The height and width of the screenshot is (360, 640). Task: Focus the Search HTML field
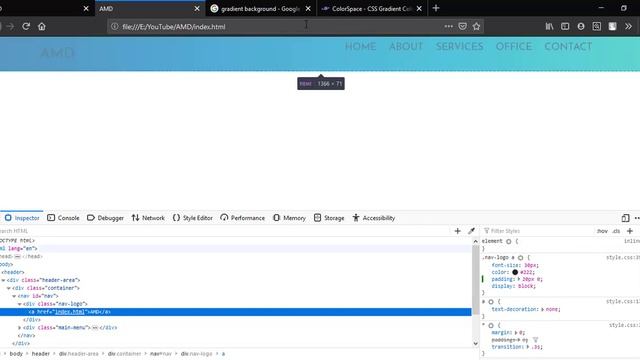(224, 231)
